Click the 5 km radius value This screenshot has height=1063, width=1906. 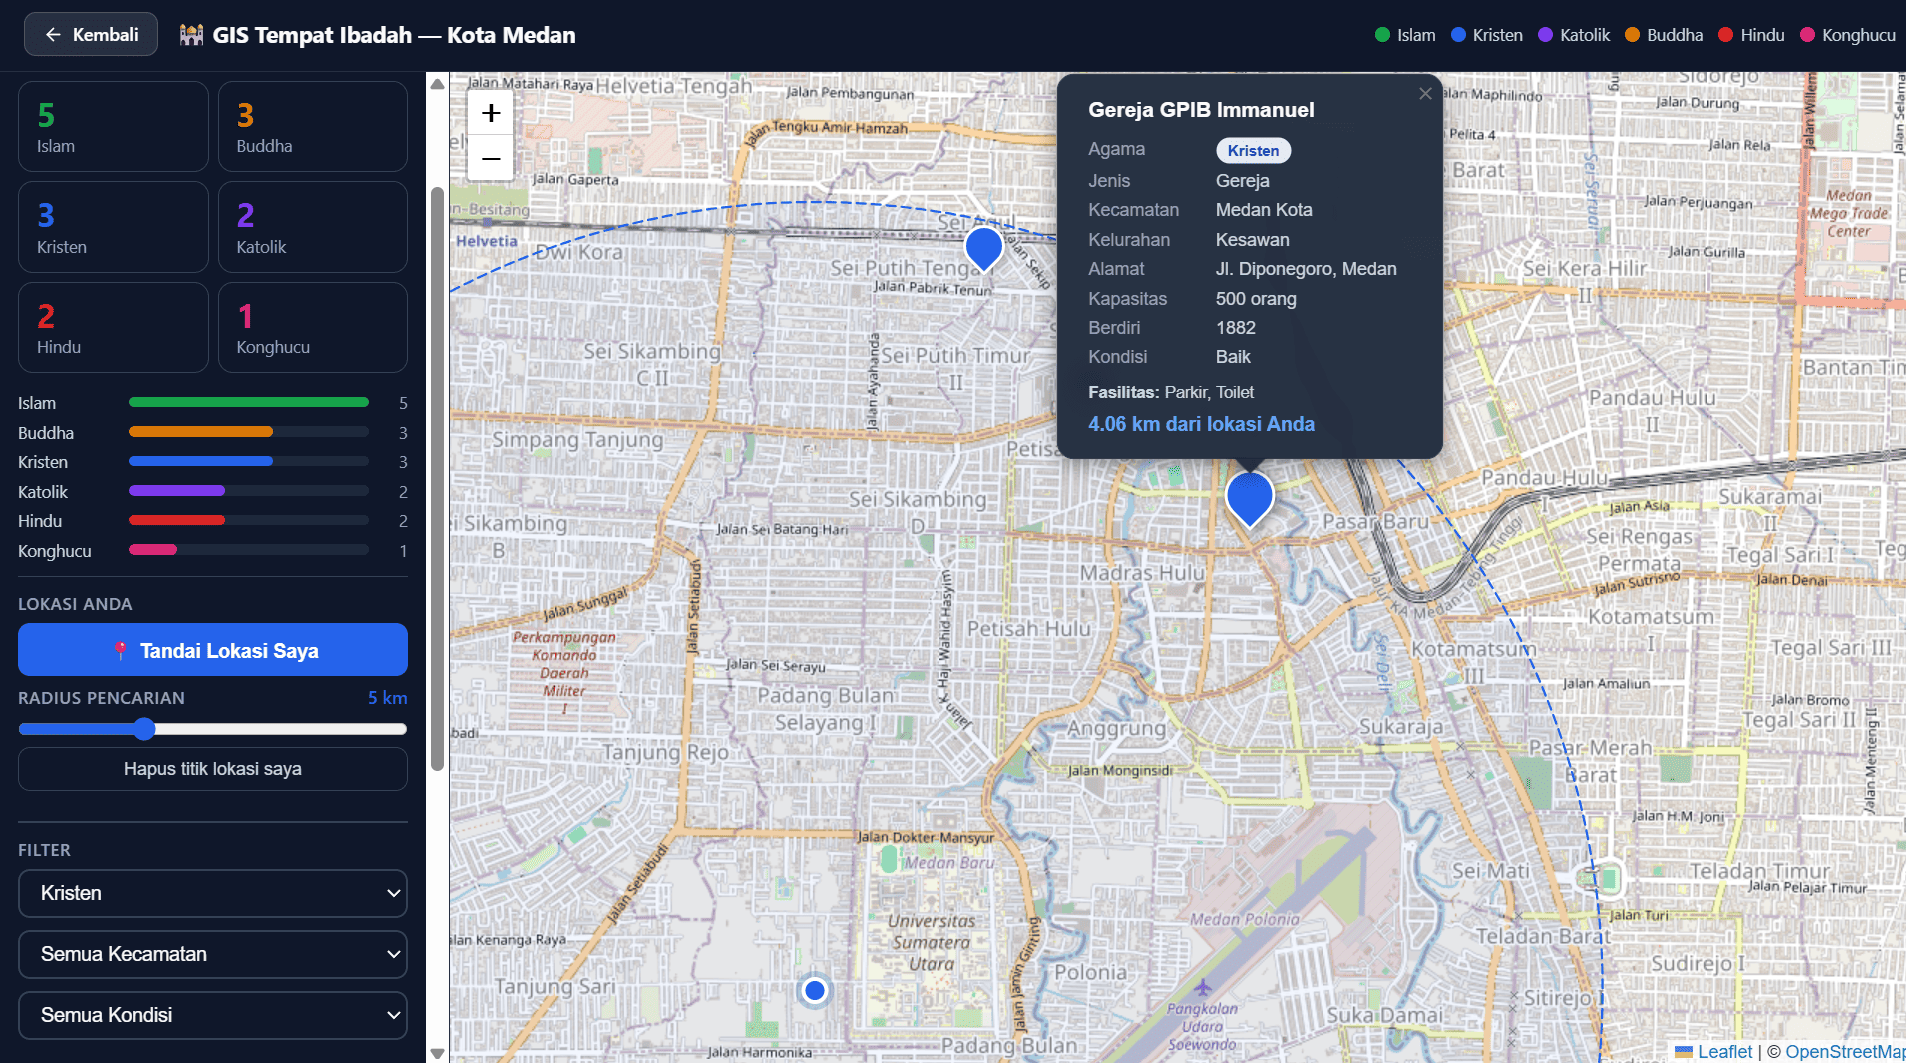pos(387,698)
